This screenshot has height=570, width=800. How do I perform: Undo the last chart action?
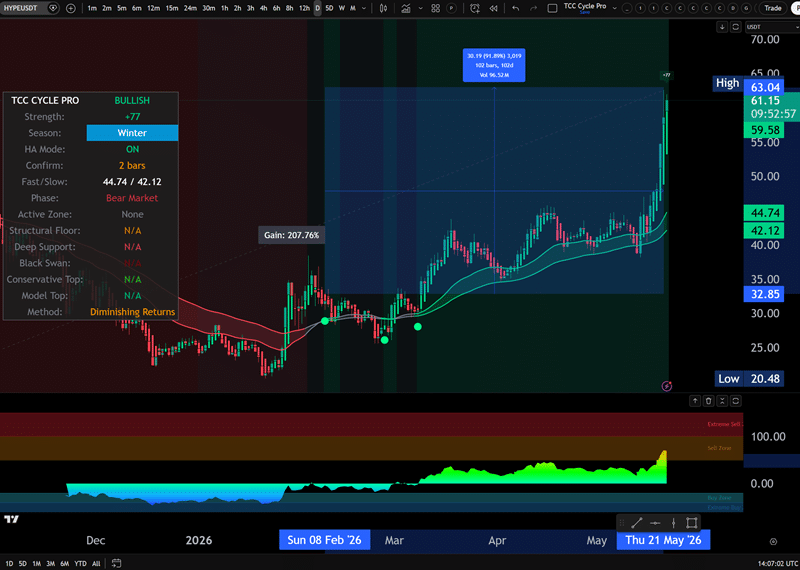516,8
